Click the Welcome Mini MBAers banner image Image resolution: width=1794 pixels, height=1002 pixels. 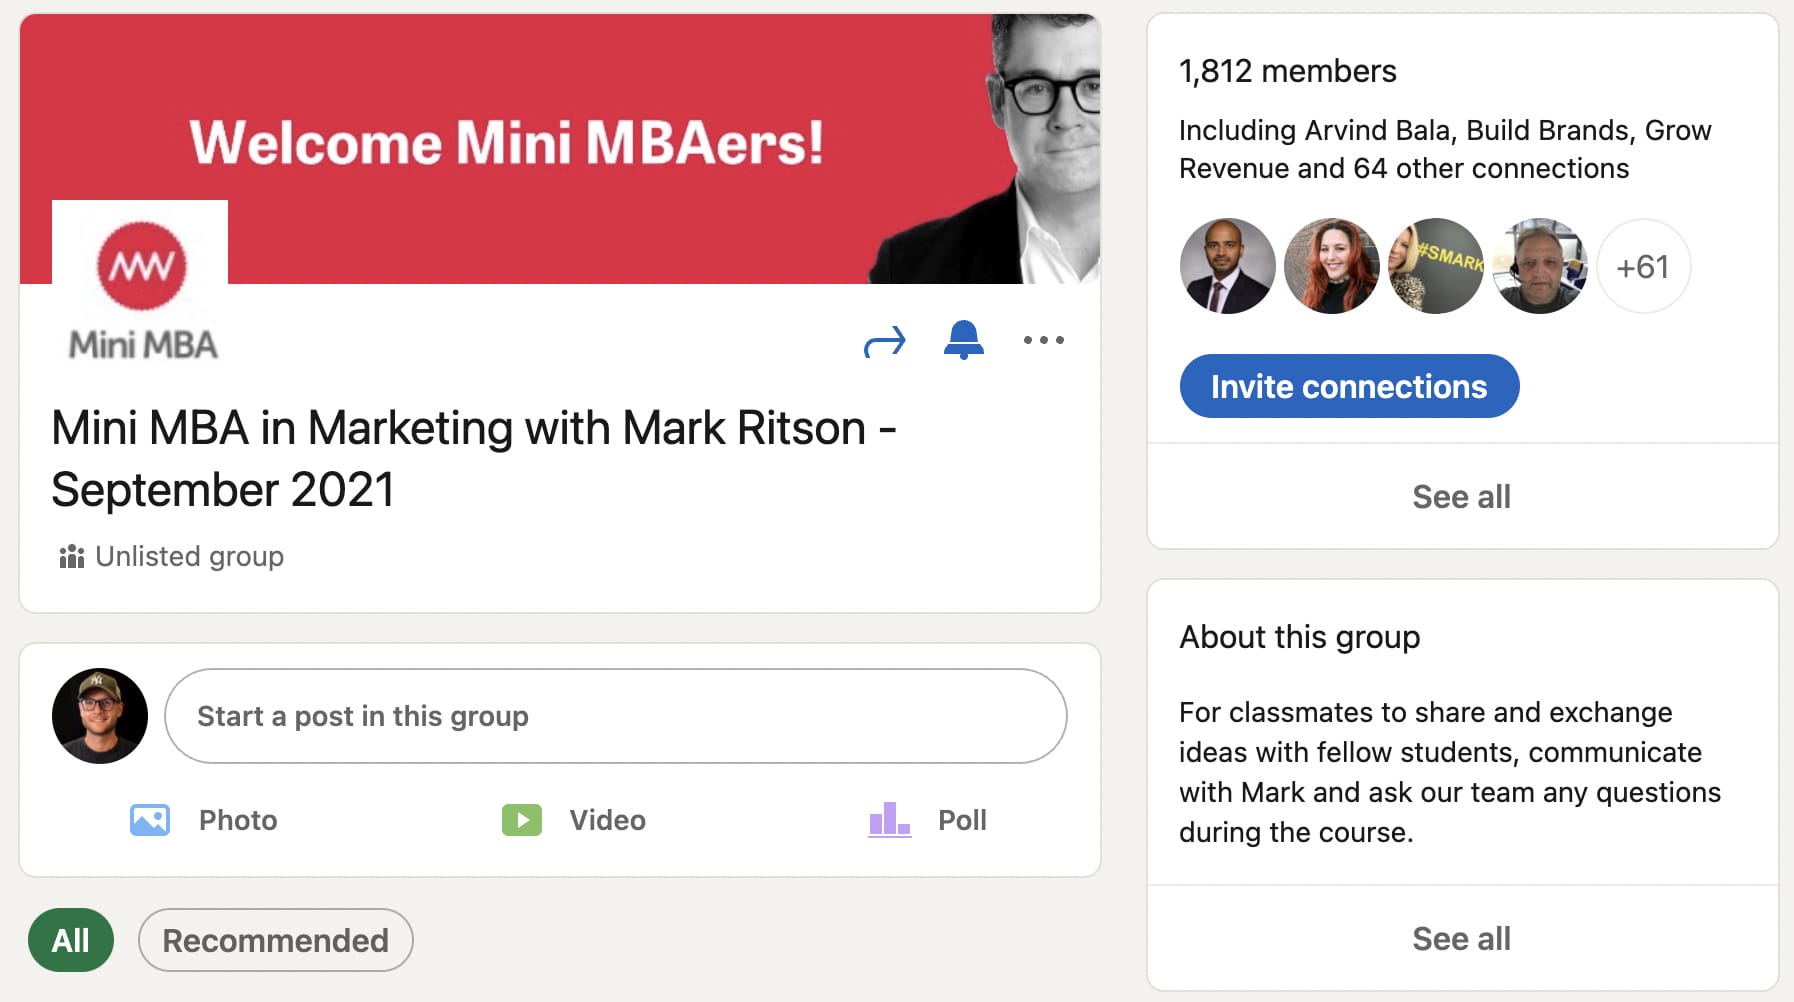point(560,148)
